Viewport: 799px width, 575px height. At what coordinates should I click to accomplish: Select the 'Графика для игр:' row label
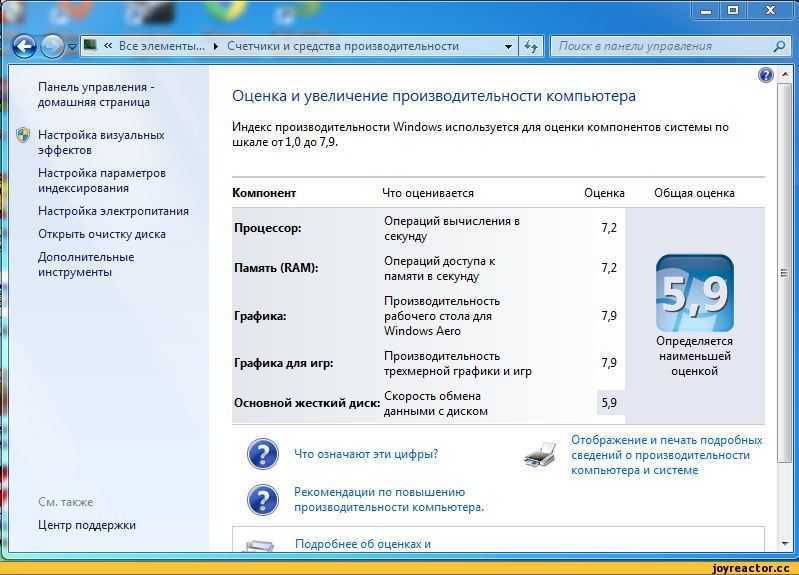283,363
